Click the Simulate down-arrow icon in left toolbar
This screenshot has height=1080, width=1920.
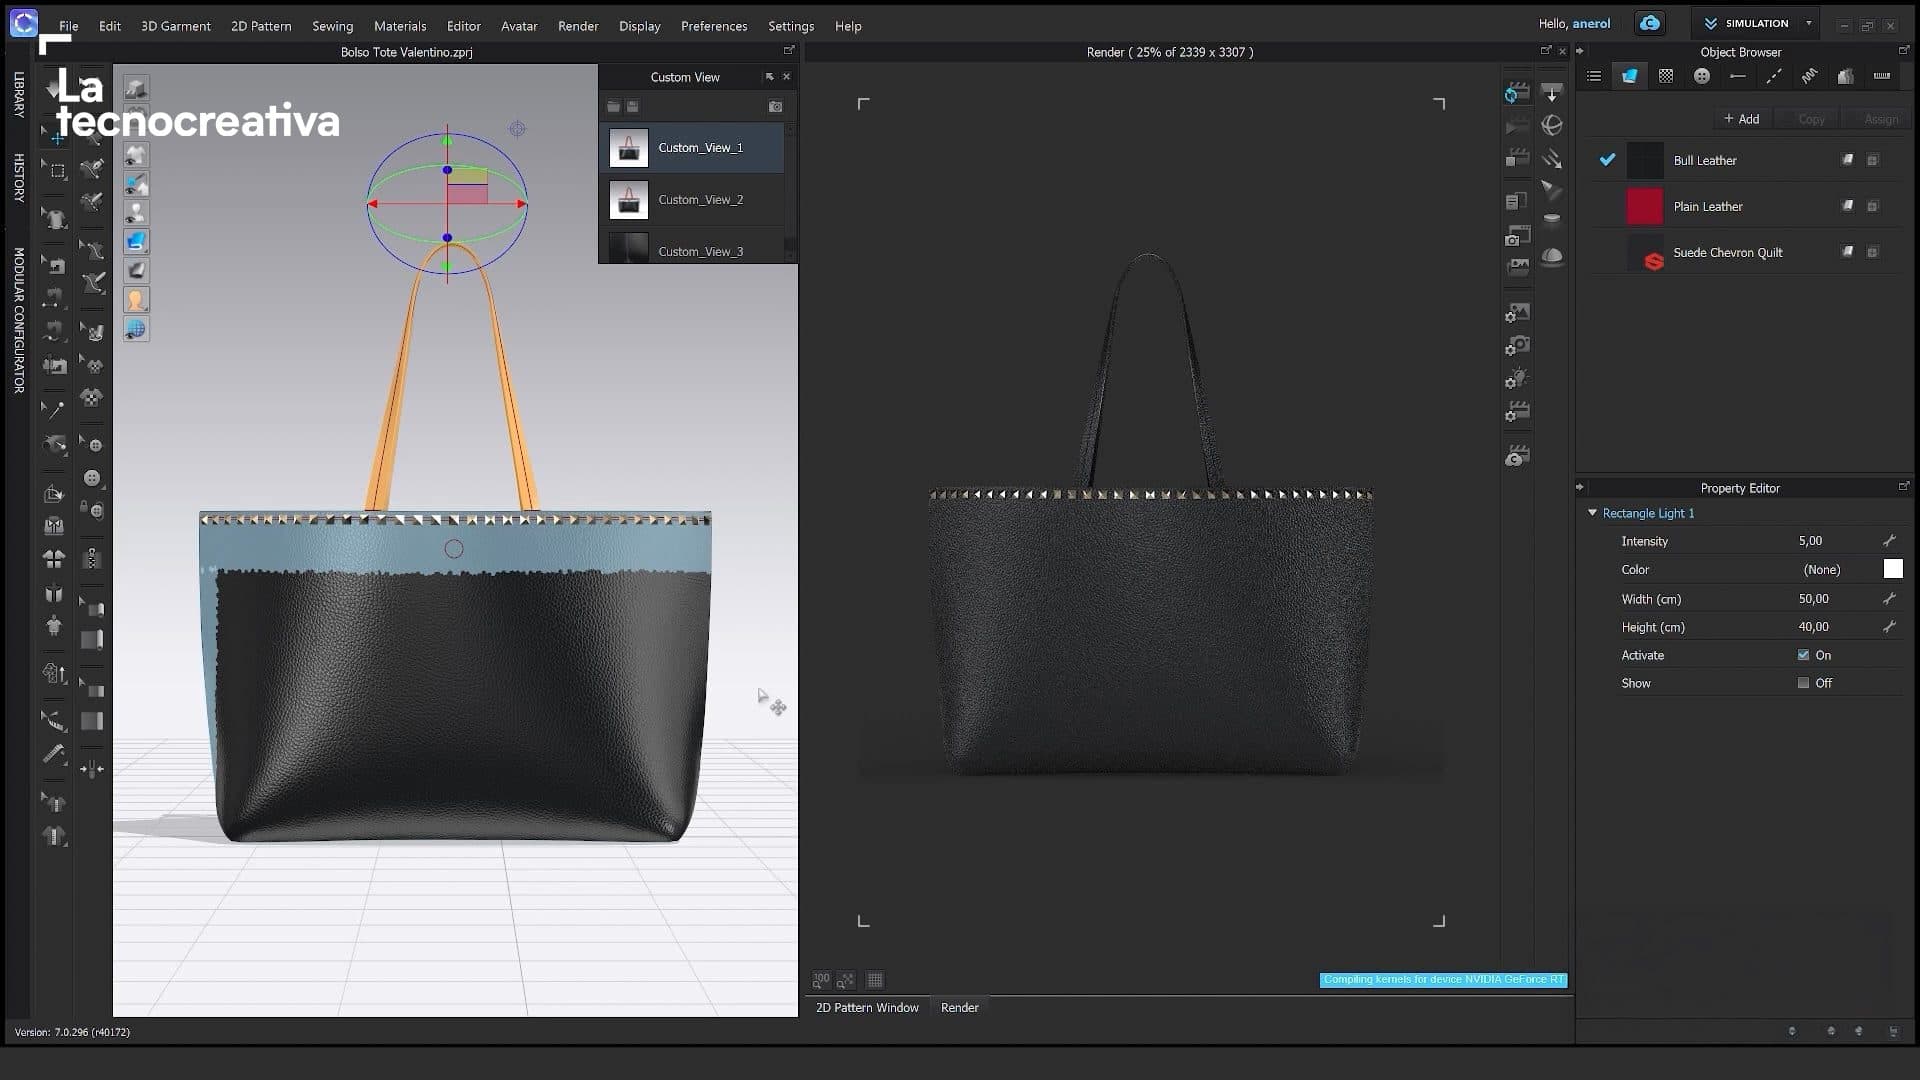pyautogui.click(x=54, y=90)
